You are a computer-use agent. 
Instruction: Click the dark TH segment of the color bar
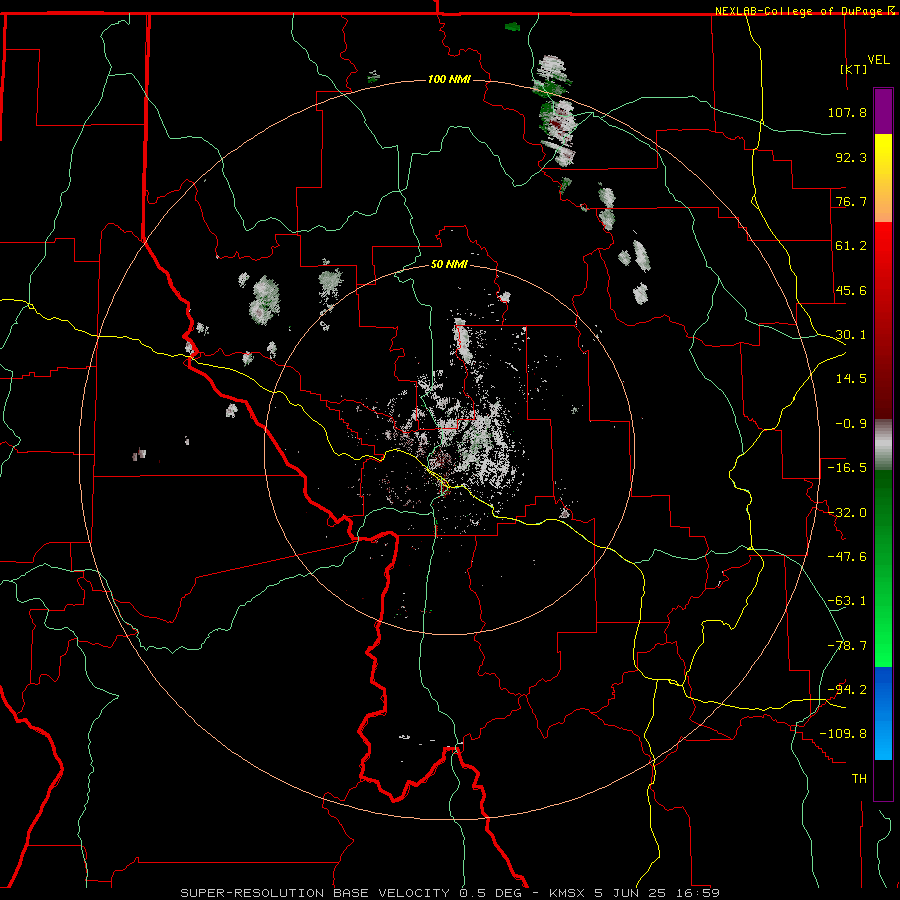[x=883, y=779]
